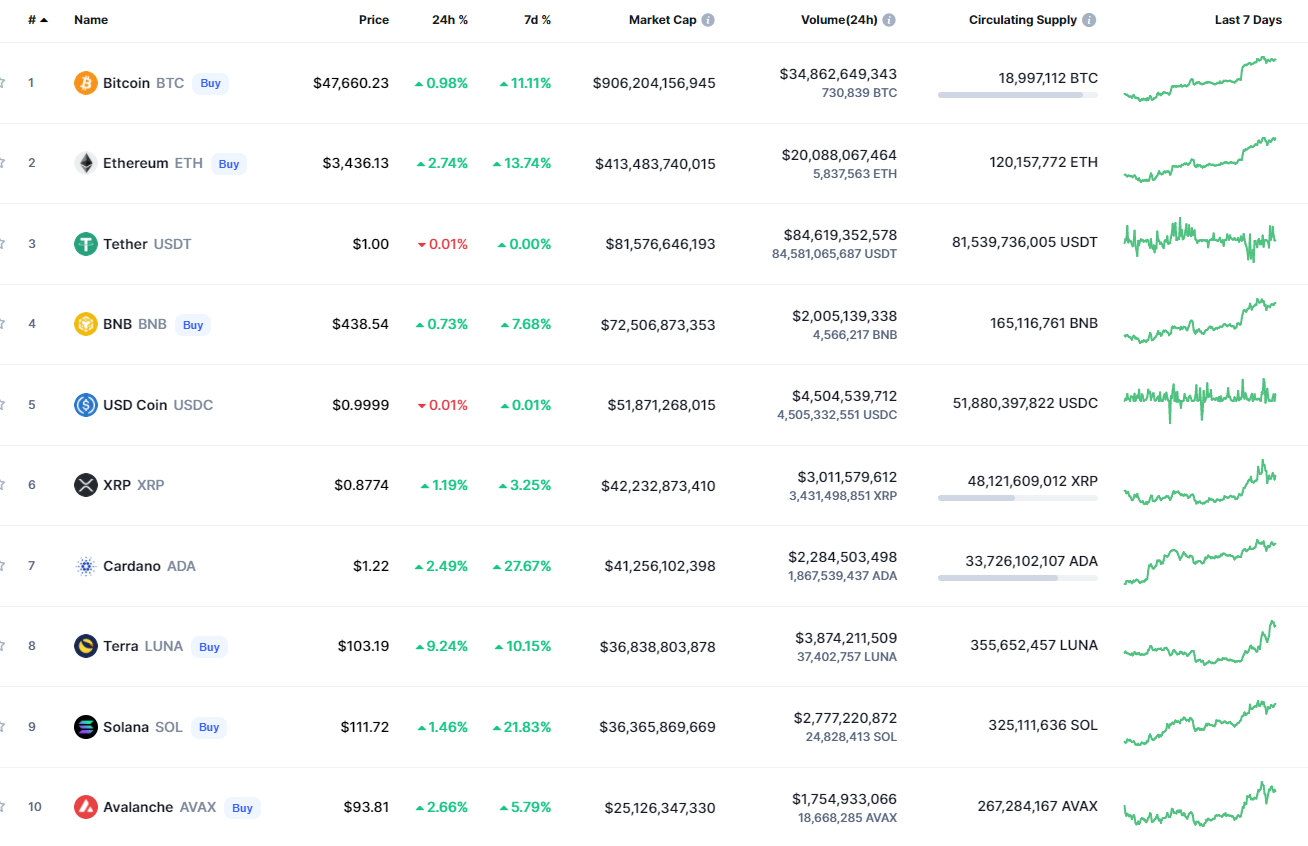1308x846 pixels.
Task: Click Ethereum price $3,436.13
Action: pyautogui.click(x=356, y=163)
